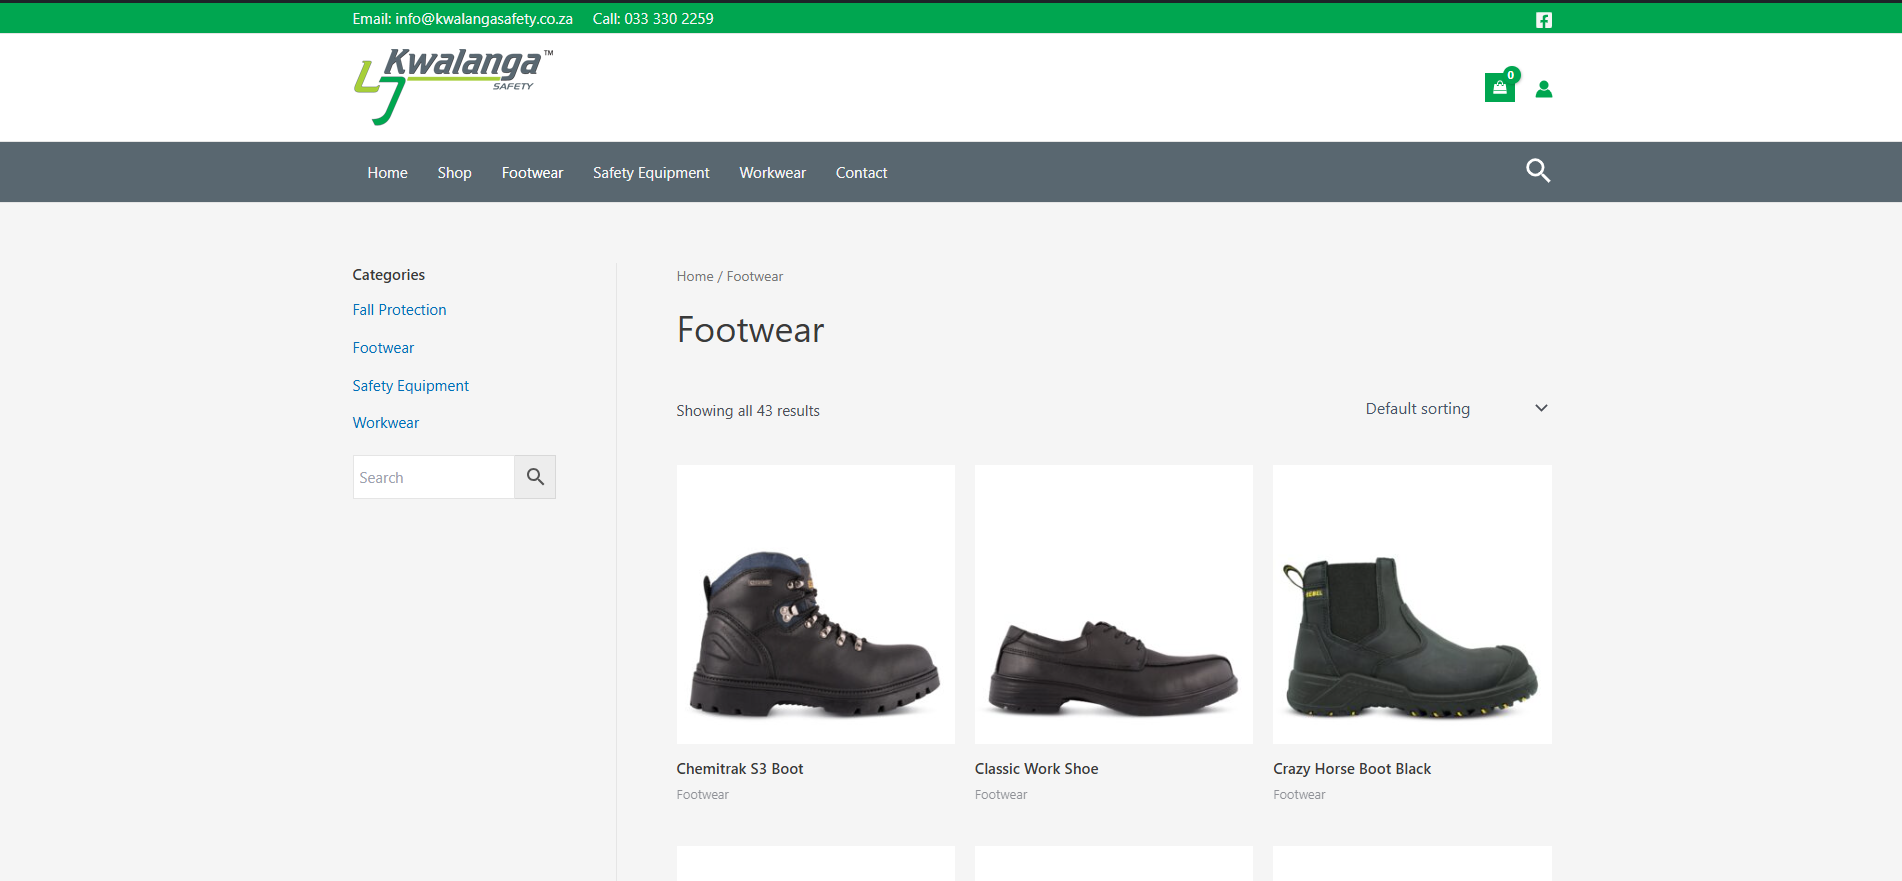Open the Chemitrak S3 Boot product image
Image resolution: width=1902 pixels, height=881 pixels.
815,604
